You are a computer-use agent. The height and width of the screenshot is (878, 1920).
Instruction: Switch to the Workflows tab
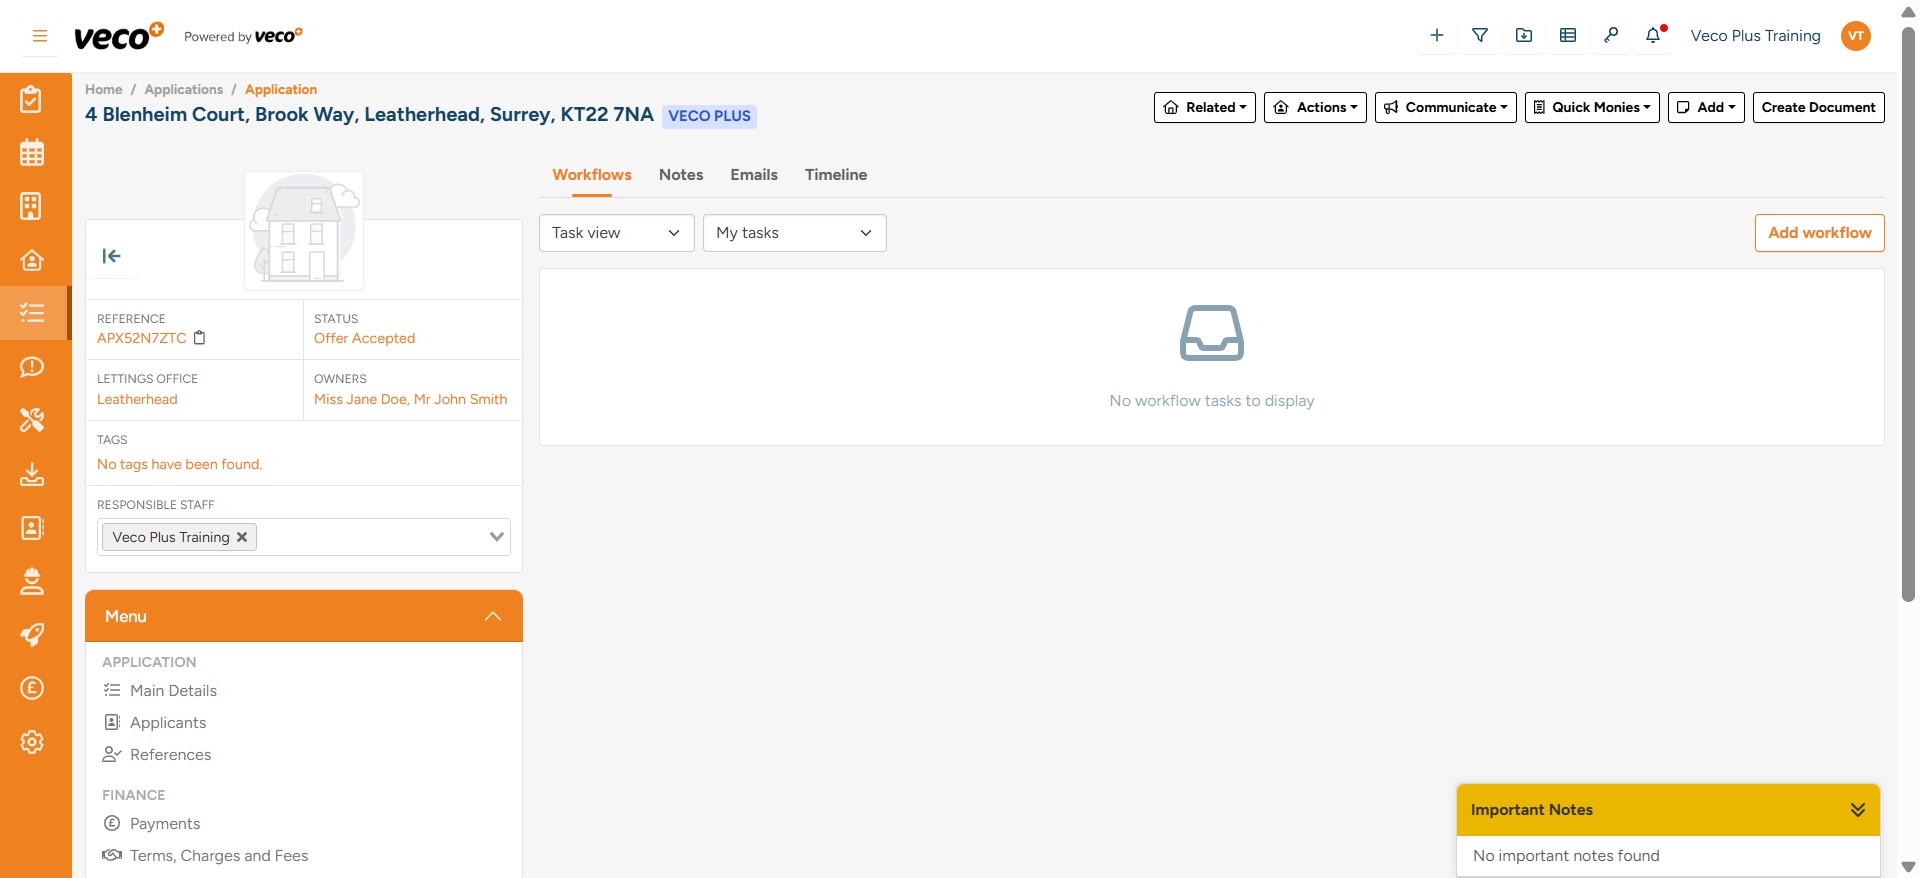tap(592, 175)
